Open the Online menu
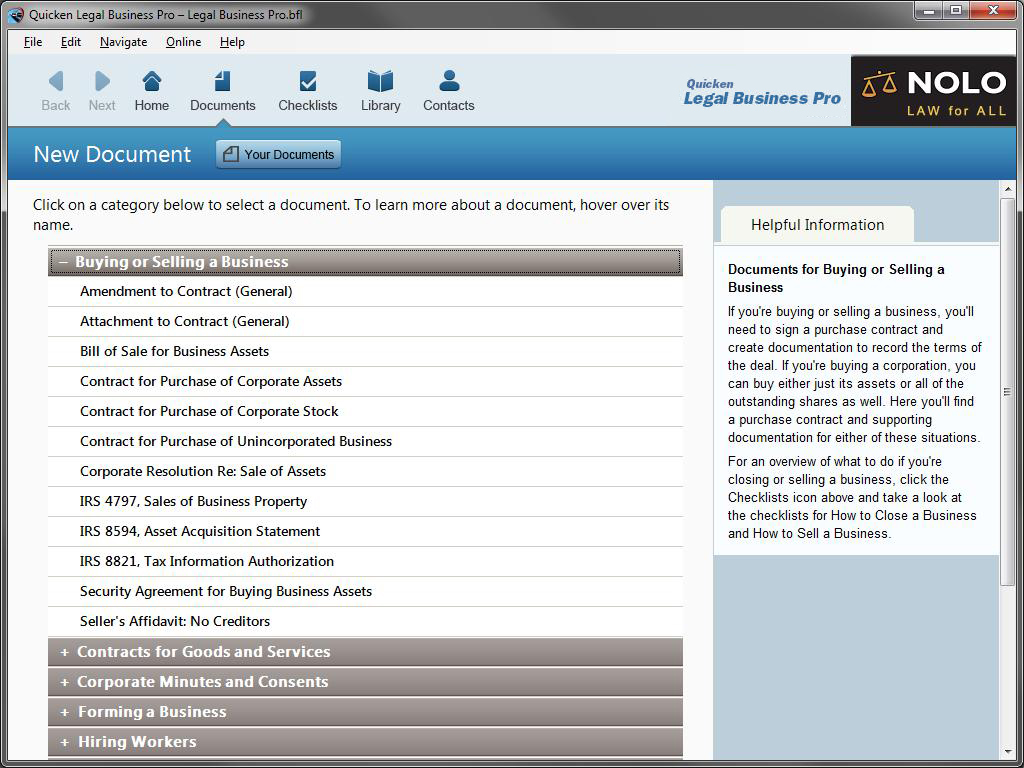This screenshot has height=768, width=1024. click(x=183, y=42)
